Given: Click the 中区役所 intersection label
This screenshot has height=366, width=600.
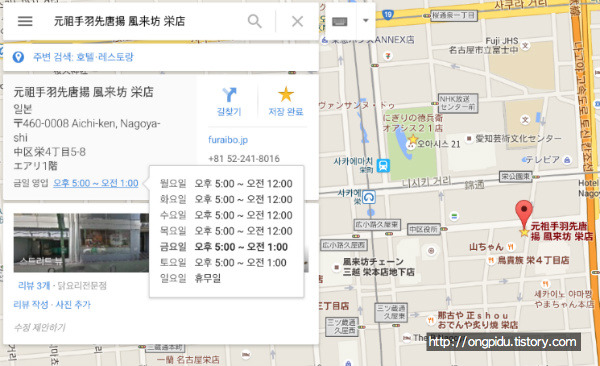Looking at the screenshot, I should click(423, 229).
